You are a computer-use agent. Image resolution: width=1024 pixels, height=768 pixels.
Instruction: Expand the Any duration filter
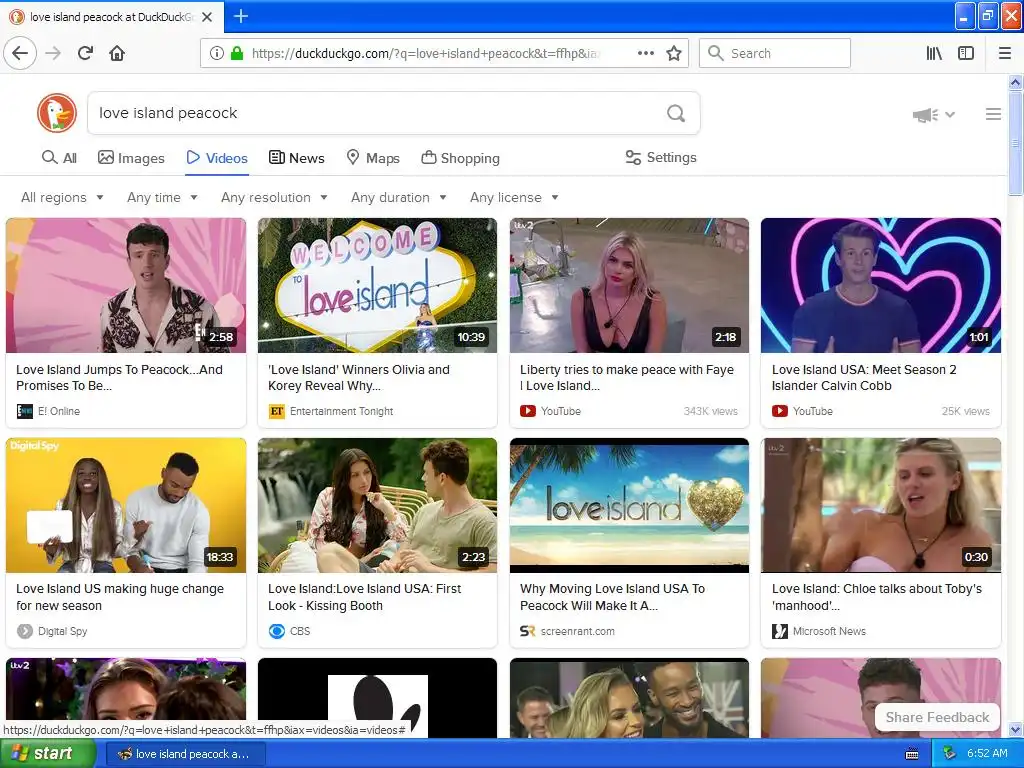(x=398, y=197)
